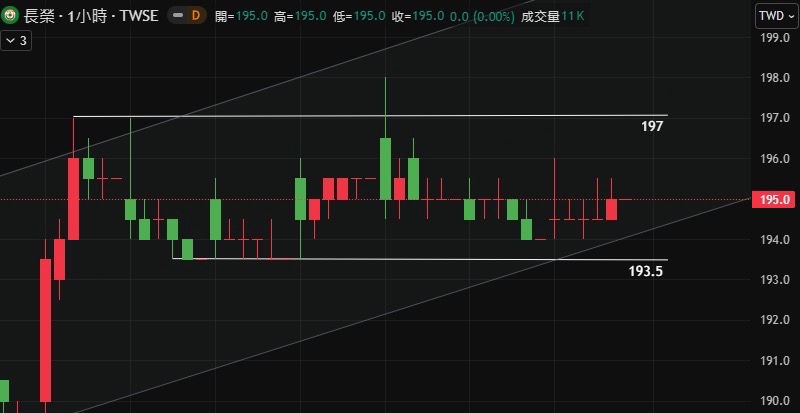
Task: Click the 191.0 price axis label
Action: pyautogui.click(x=774, y=360)
